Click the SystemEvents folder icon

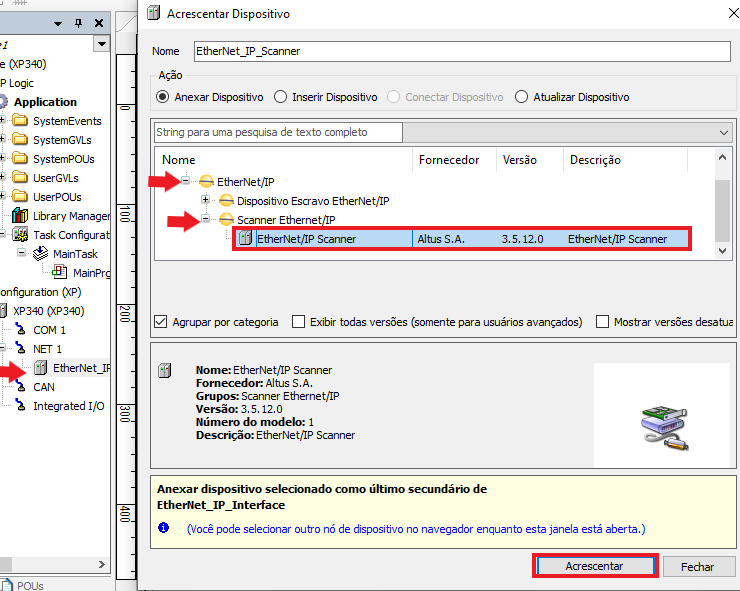[20, 121]
